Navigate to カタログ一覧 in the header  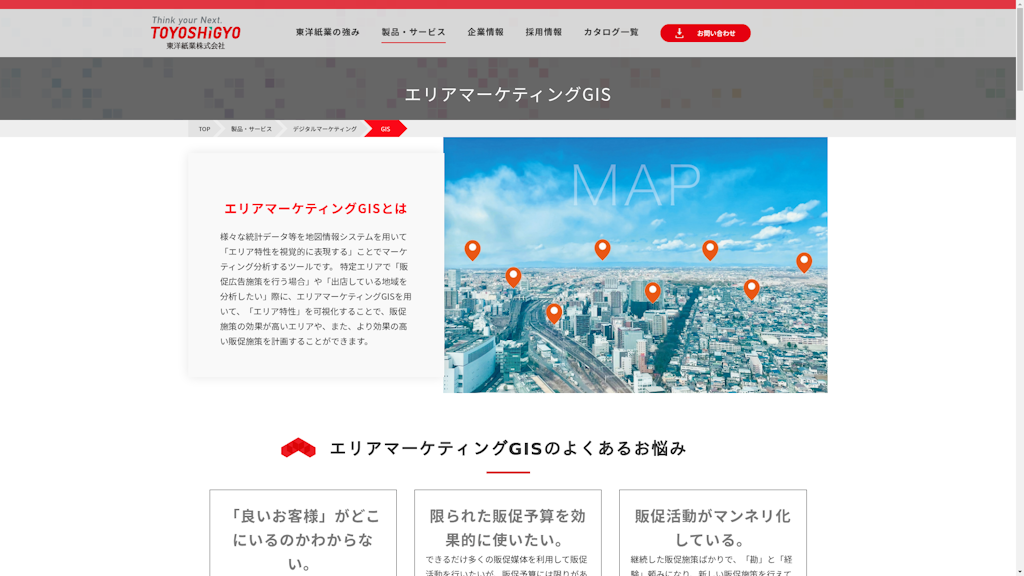pyautogui.click(x=610, y=32)
